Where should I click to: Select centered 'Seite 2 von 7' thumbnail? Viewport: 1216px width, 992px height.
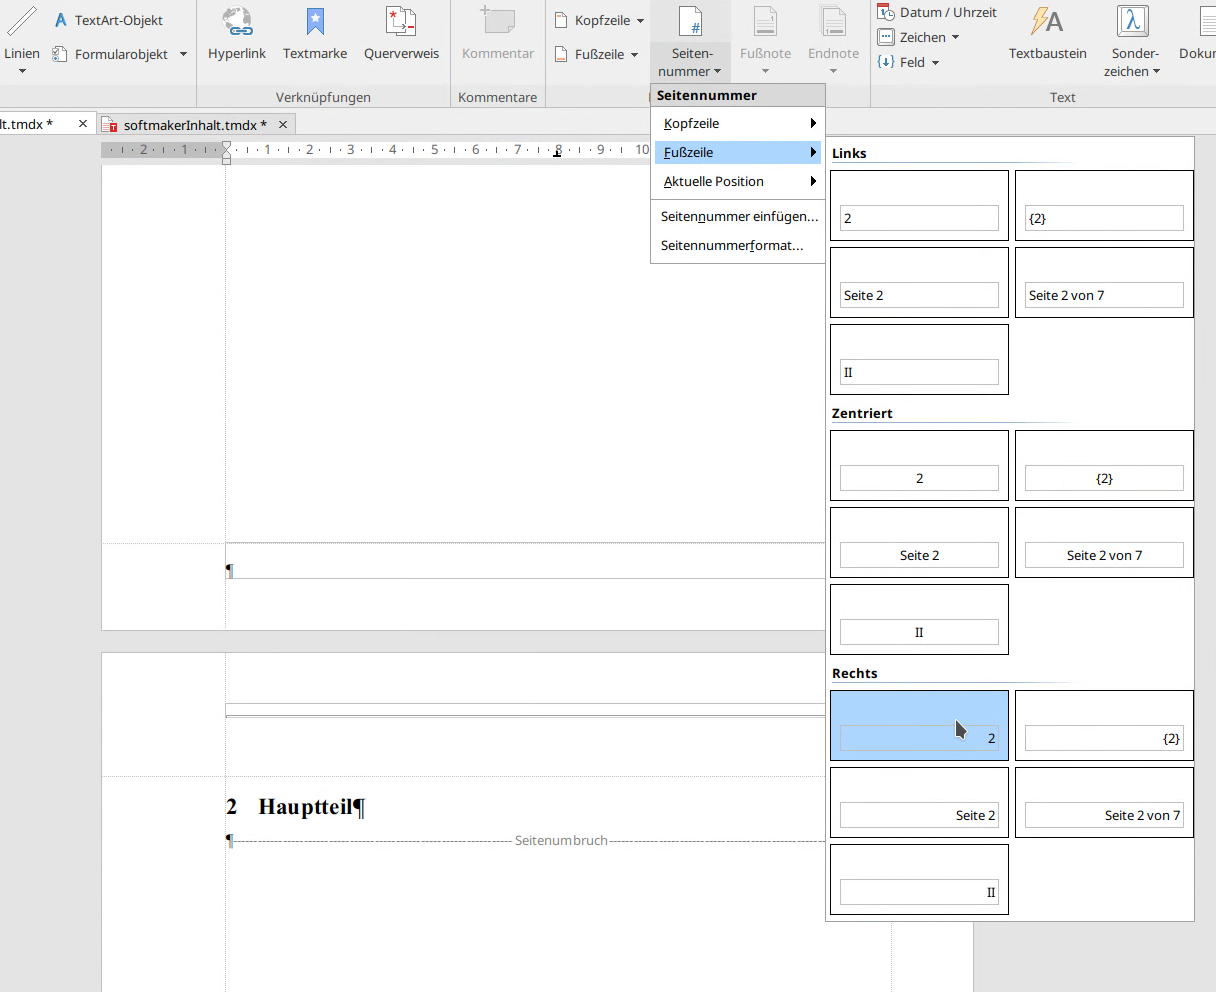pyautogui.click(x=1104, y=543)
